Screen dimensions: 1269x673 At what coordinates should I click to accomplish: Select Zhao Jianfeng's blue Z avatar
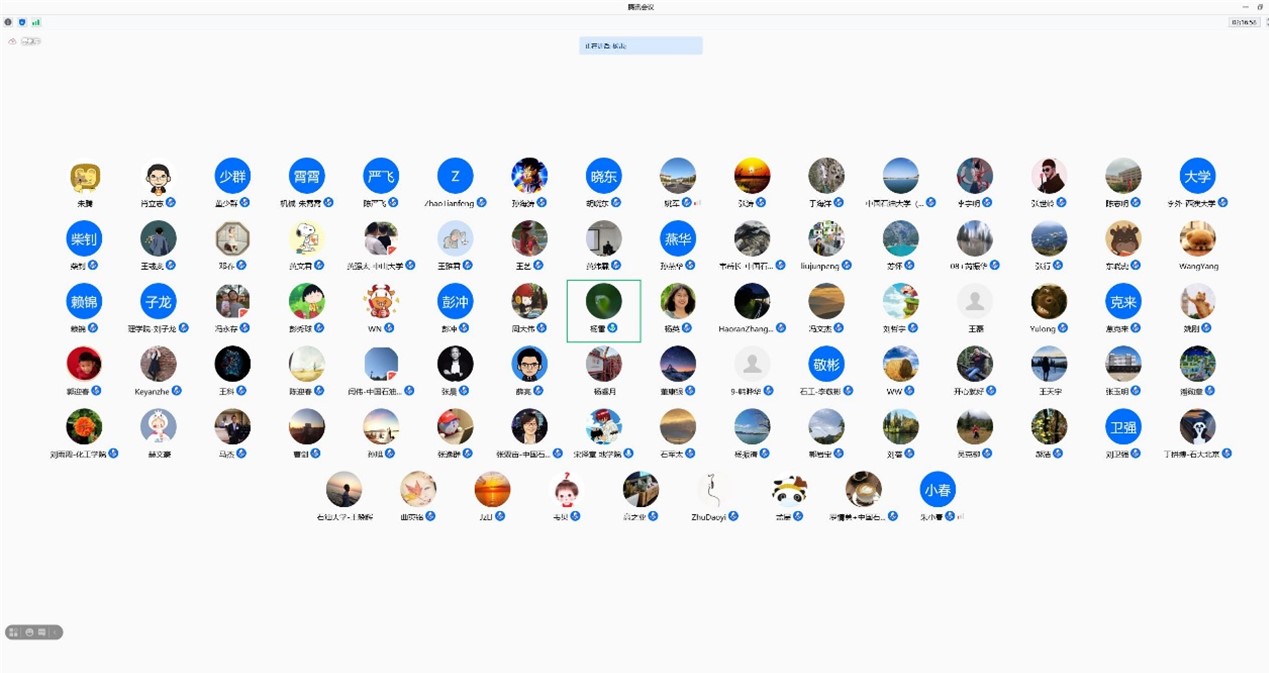[x=455, y=176]
